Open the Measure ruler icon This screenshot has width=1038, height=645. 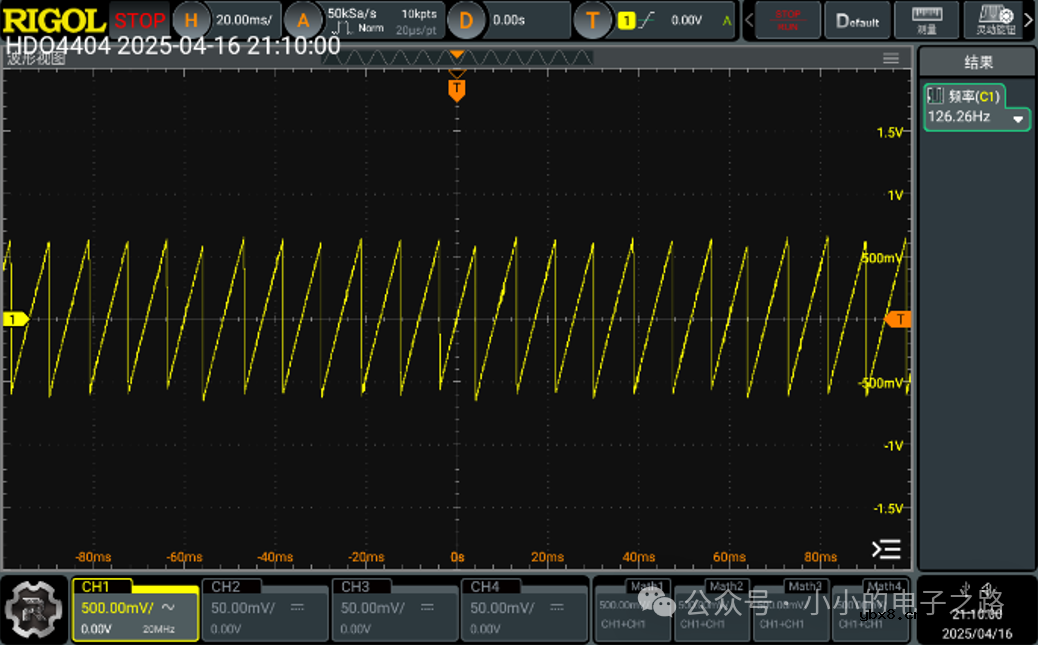coord(927,19)
